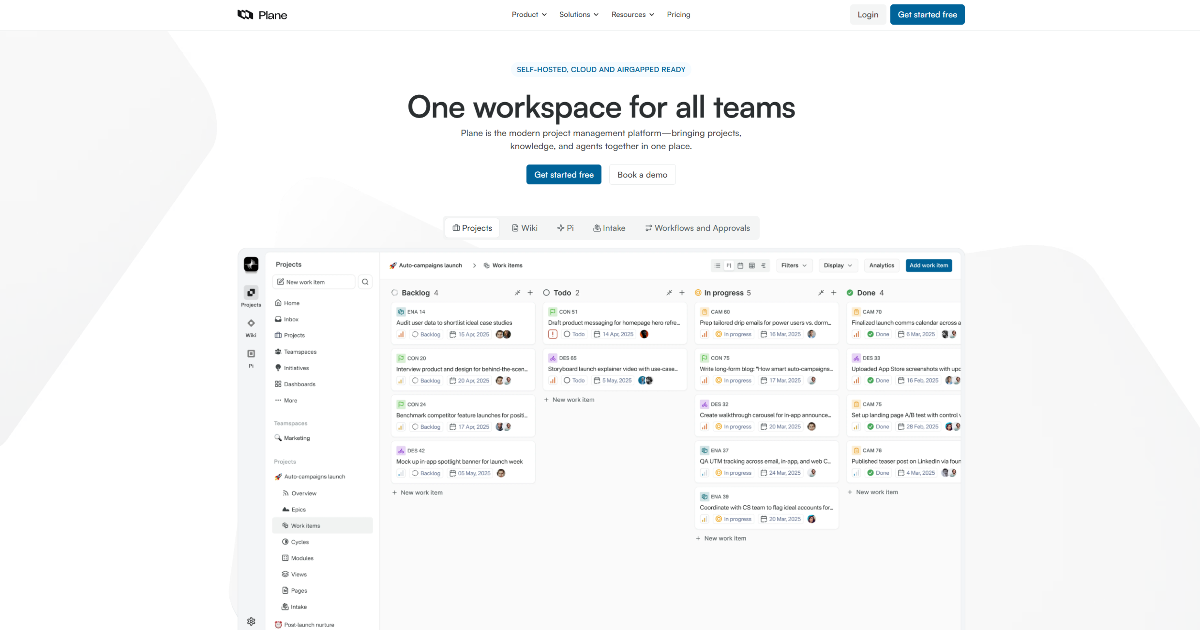Image resolution: width=1200 pixels, height=630 pixels.
Task: Expand the Solutions dropdown in the navbar
Action: 579,14
